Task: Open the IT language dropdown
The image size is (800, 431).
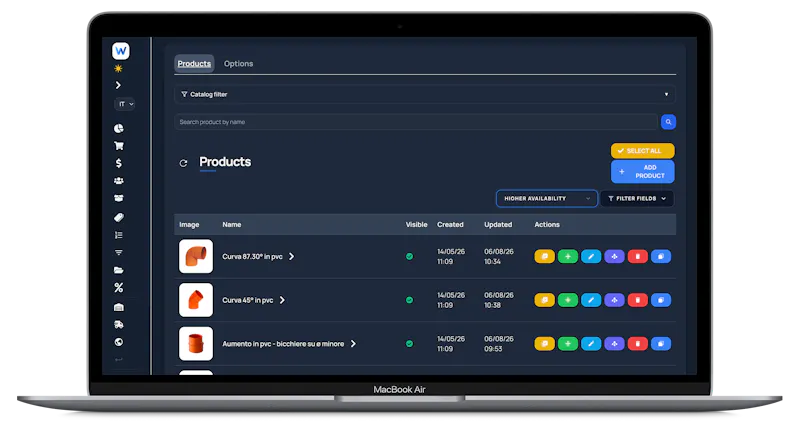Action: (x=124, y=104)
